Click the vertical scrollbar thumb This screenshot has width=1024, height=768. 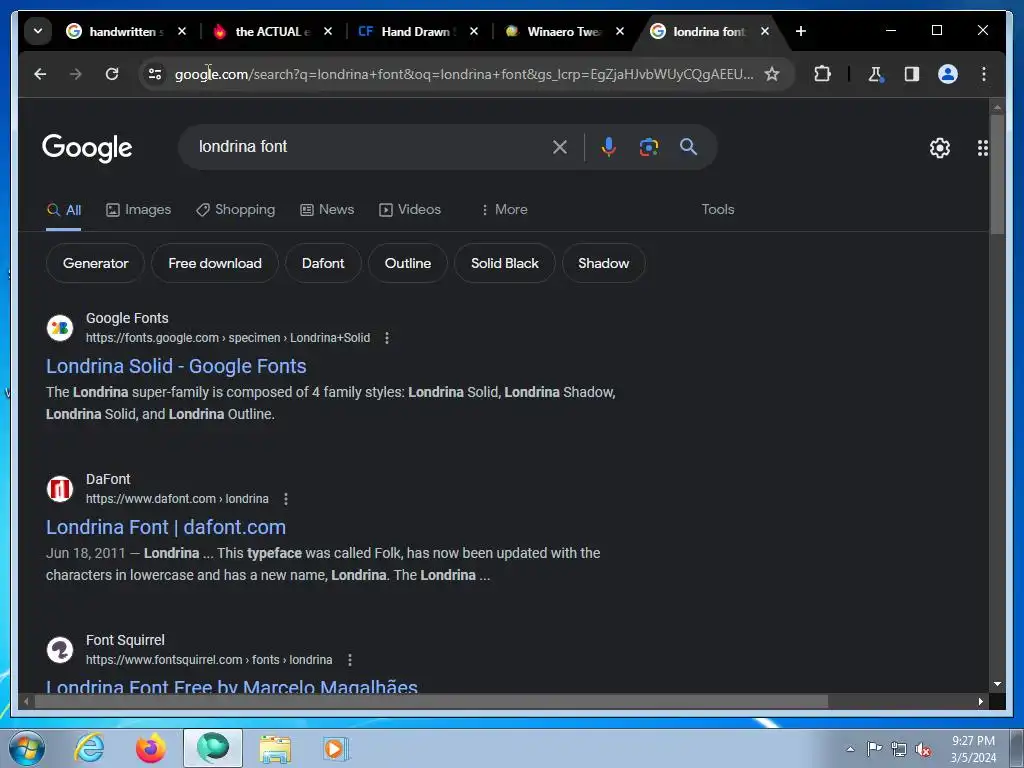(997, 174)
